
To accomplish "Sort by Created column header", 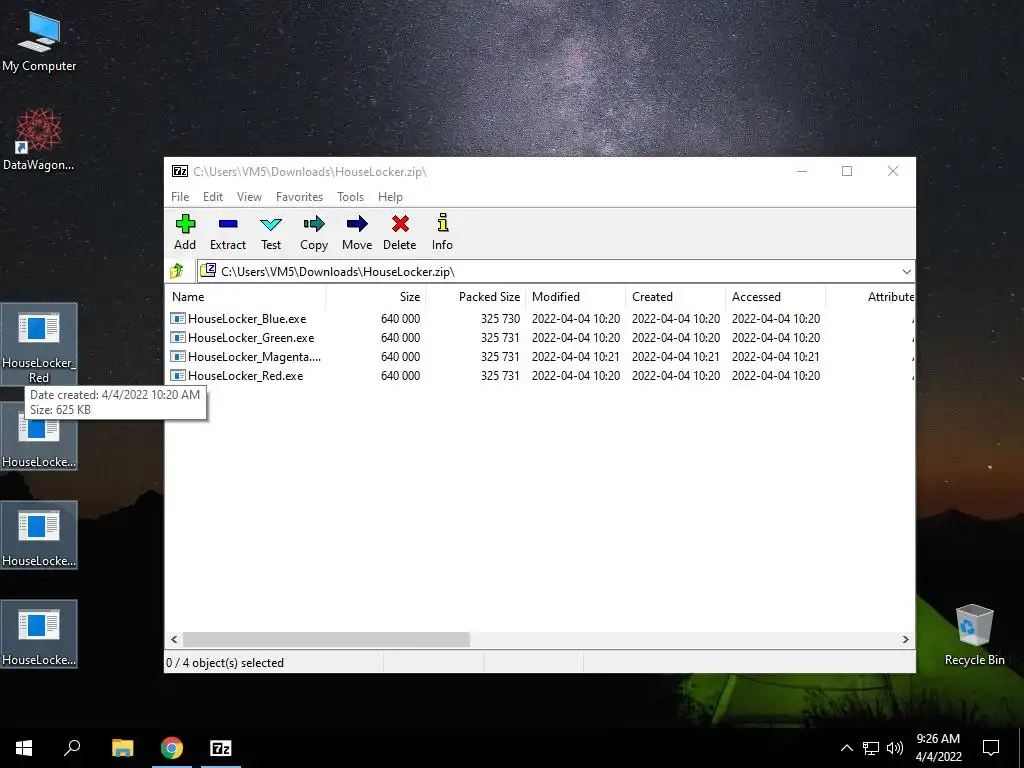I will click(675, 296).
